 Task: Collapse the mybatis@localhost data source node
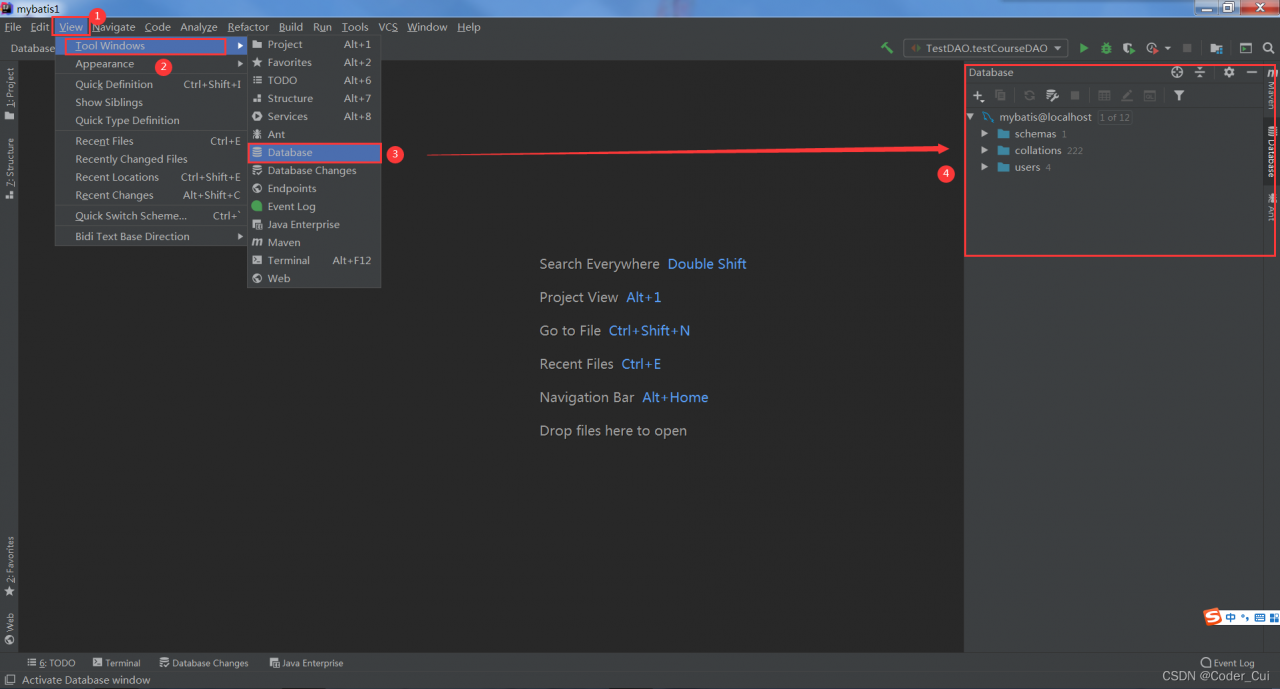tap(970, 117)
